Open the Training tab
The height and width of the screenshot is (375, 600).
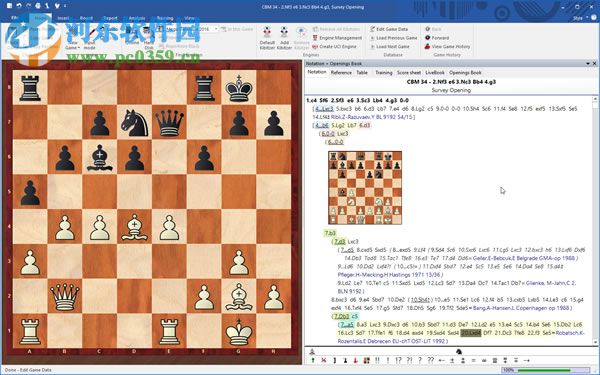tap(383, 72)
